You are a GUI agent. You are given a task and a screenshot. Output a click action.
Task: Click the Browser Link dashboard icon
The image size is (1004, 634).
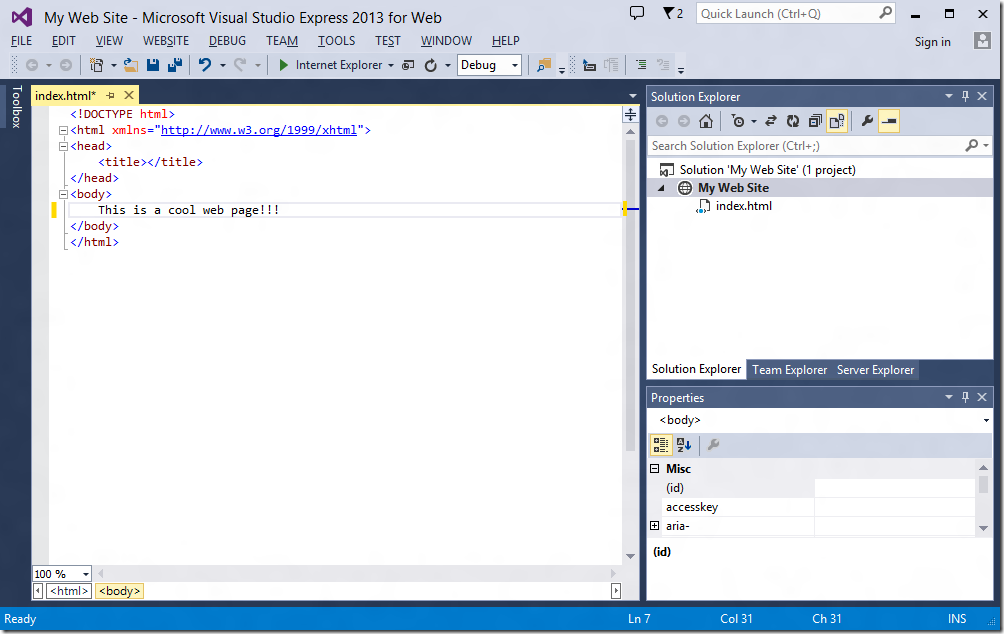[408, 65]
